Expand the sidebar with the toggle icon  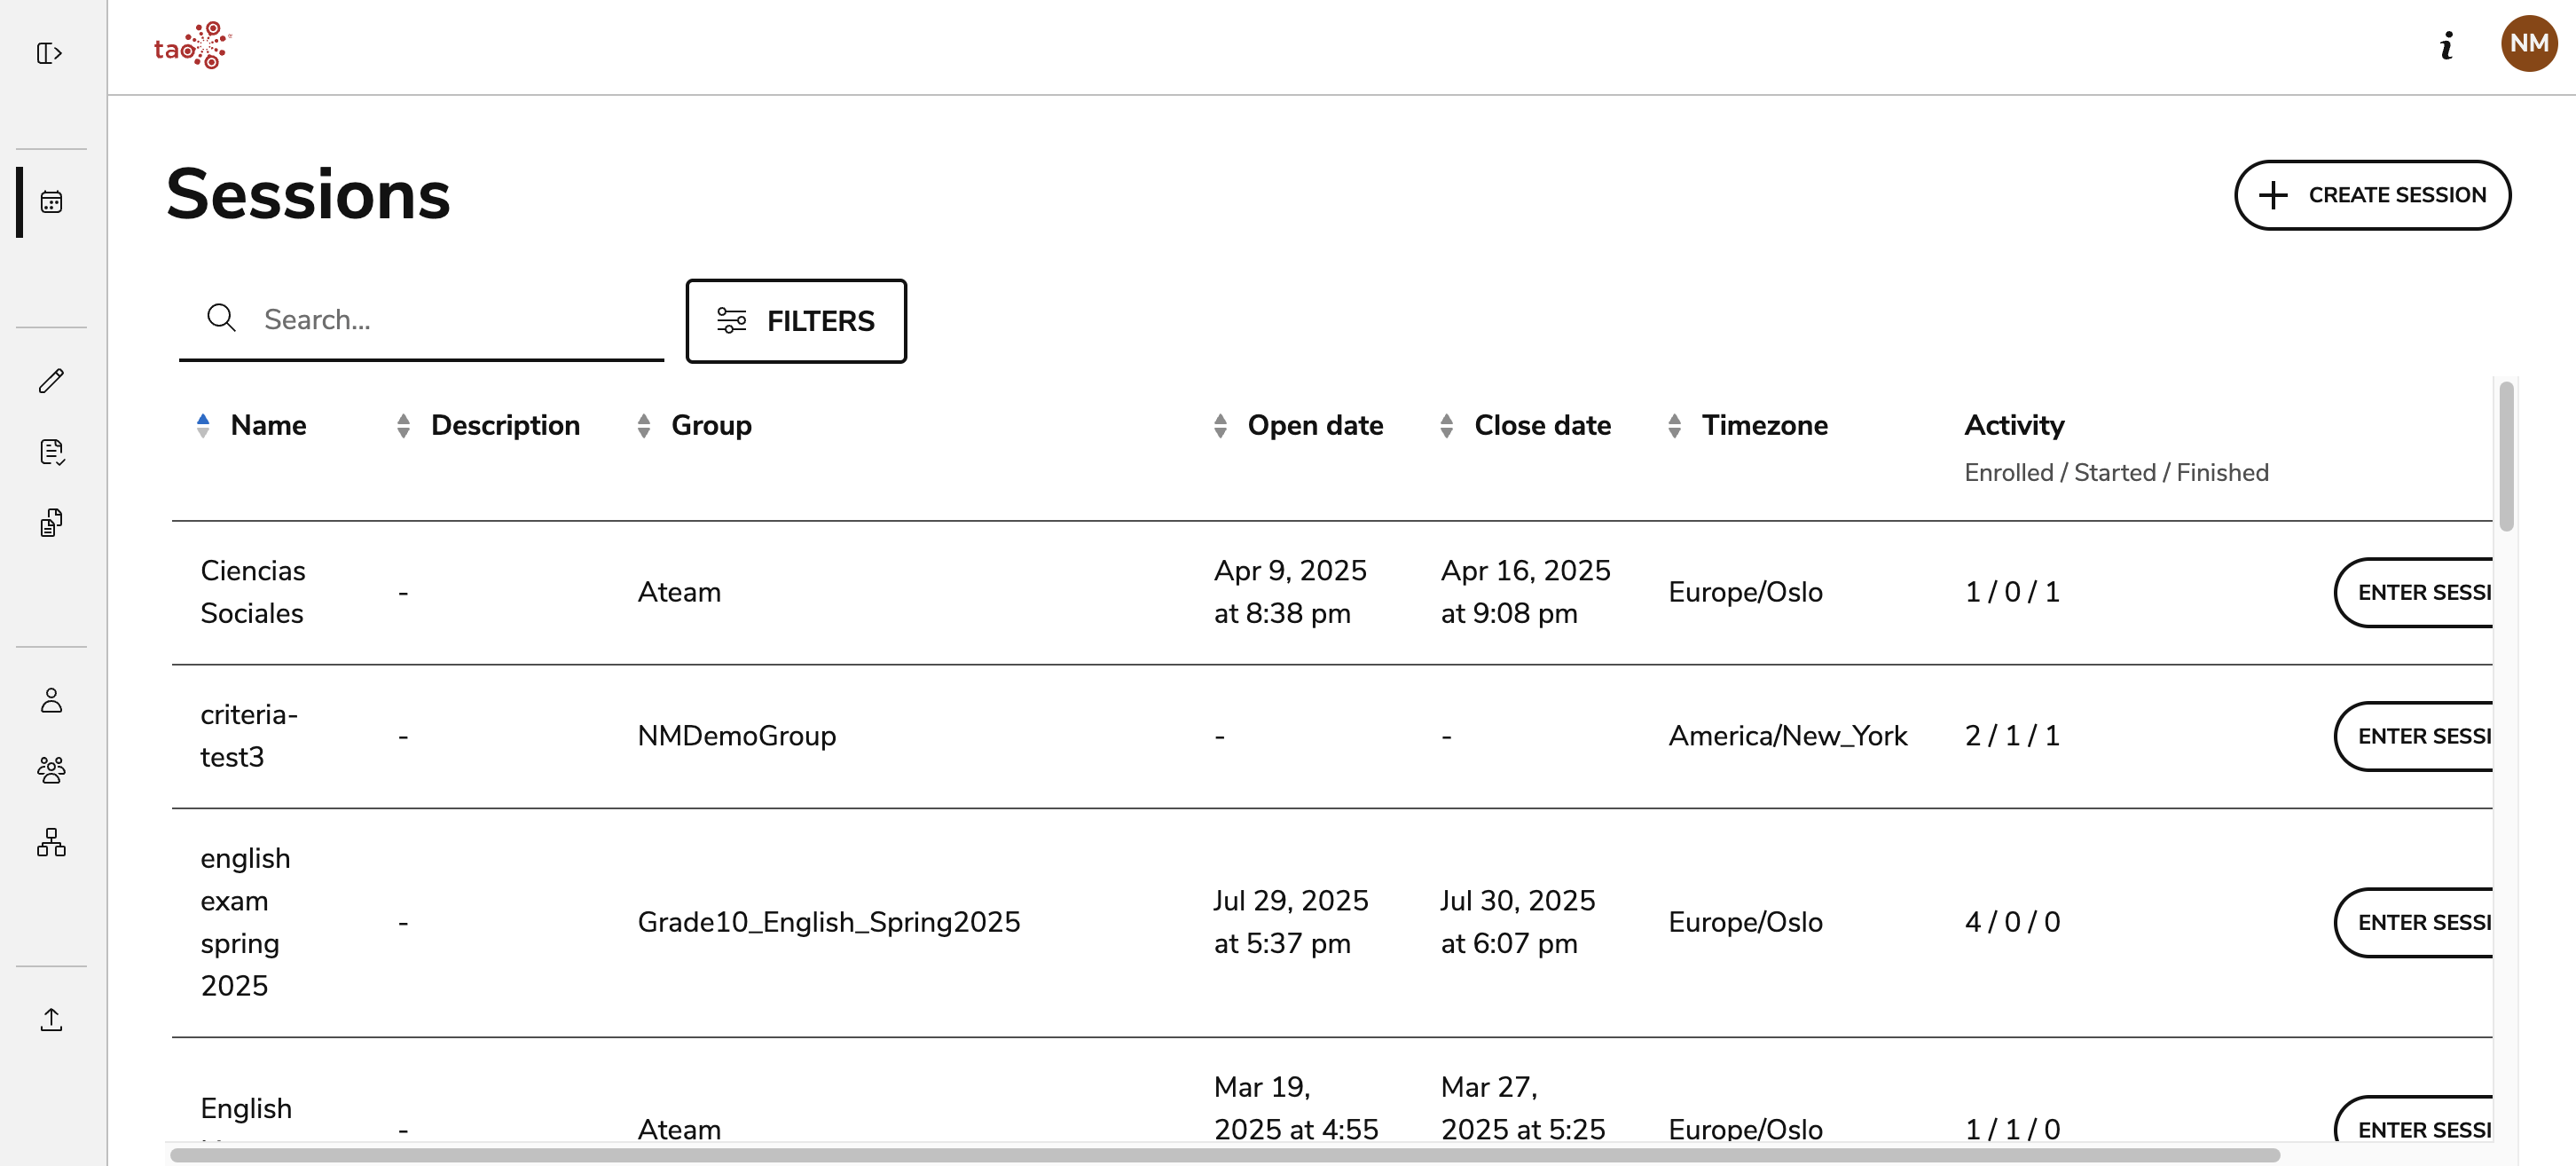(50, 53)
